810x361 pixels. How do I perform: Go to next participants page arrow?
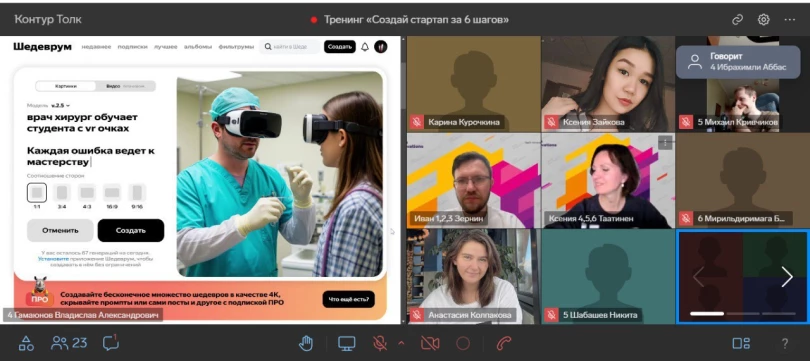(787, 277)
